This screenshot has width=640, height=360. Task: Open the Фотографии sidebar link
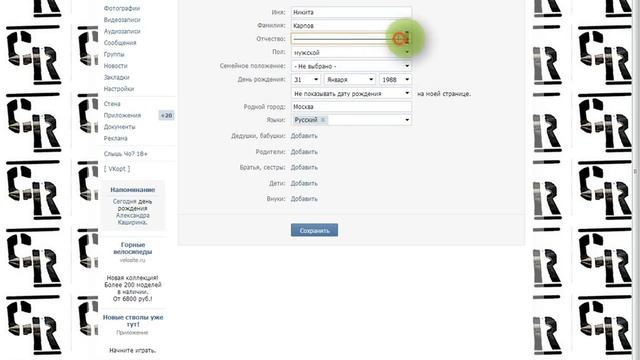[122, 8]
